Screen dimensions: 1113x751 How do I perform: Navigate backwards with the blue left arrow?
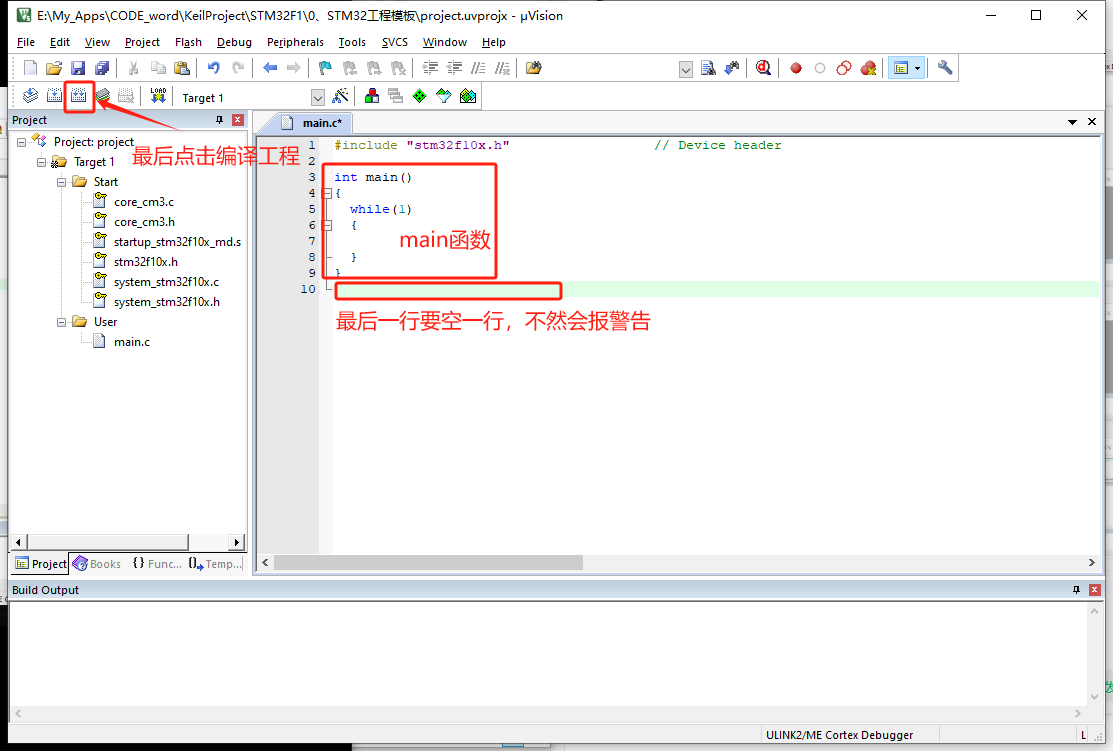(x=270, y=68)
